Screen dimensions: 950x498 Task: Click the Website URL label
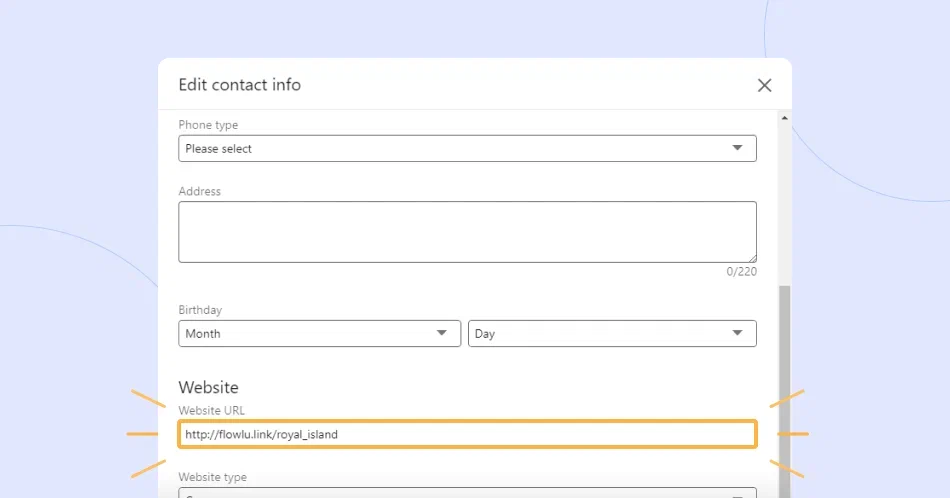[211, 411]
